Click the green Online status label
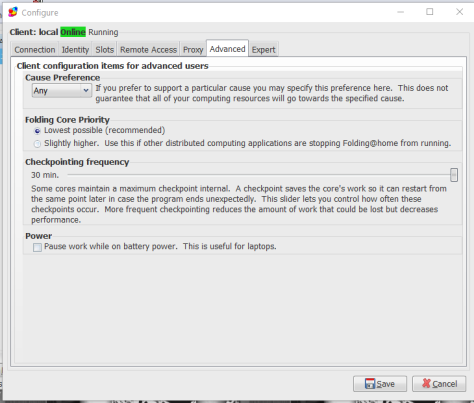 click(73, 32)
